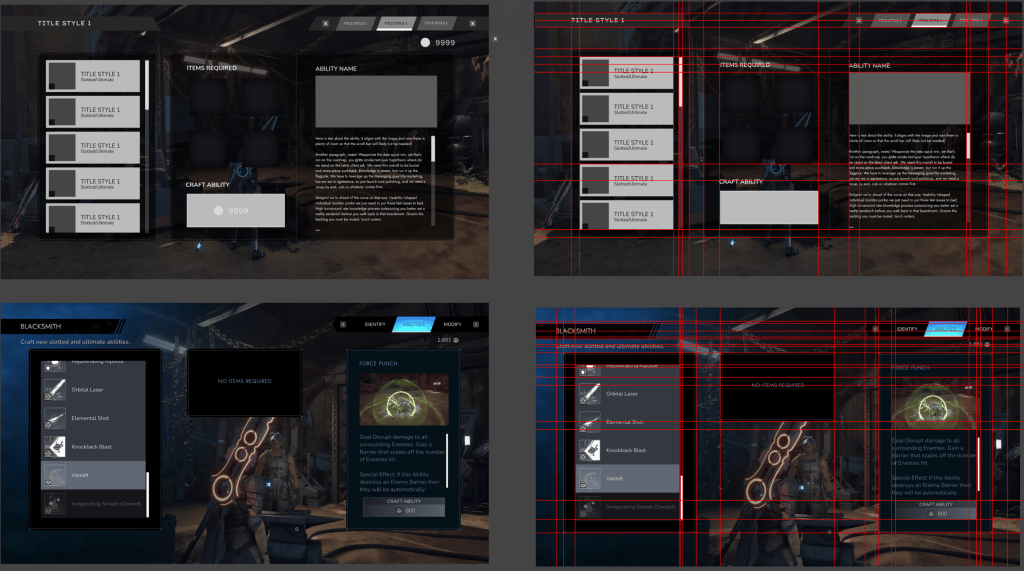This screenshot has width=1024, height=571.
Task: Click the Orbital Laser icon in plain Blacksmith mockup
Action: (55, 389)
